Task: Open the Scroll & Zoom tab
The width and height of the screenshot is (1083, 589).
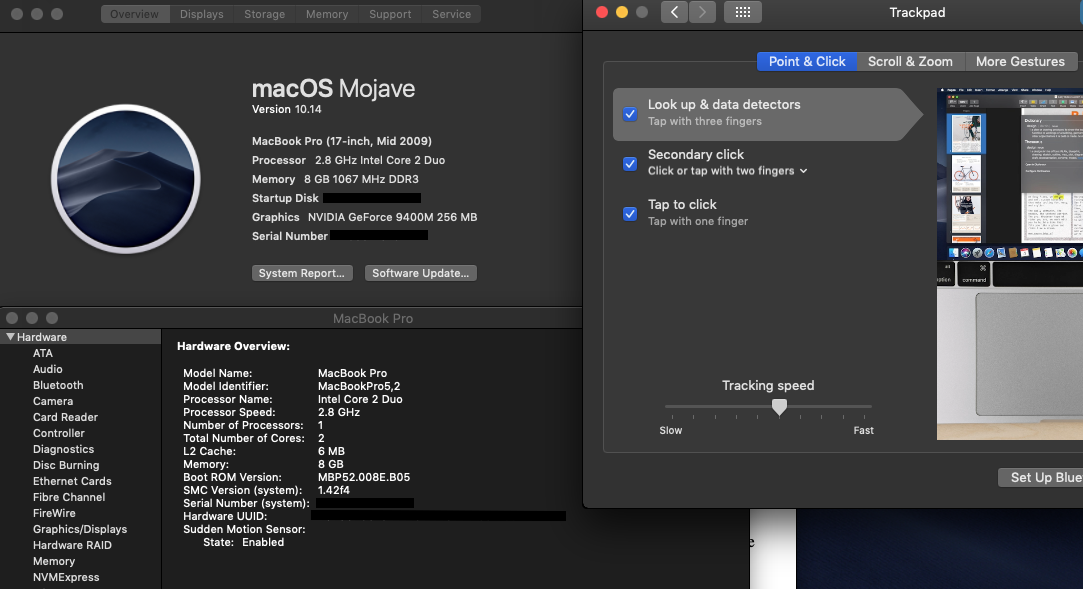Action: point(910,61)
